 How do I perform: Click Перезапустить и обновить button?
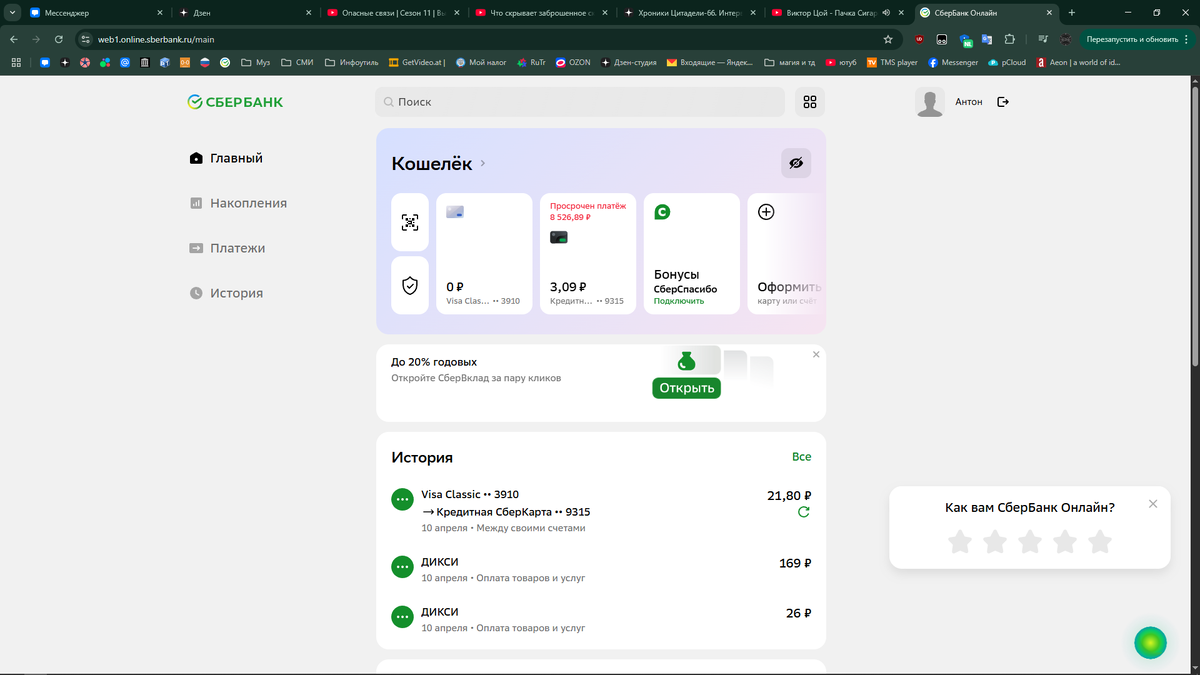pyautogui.click(x=1138, y=39)
